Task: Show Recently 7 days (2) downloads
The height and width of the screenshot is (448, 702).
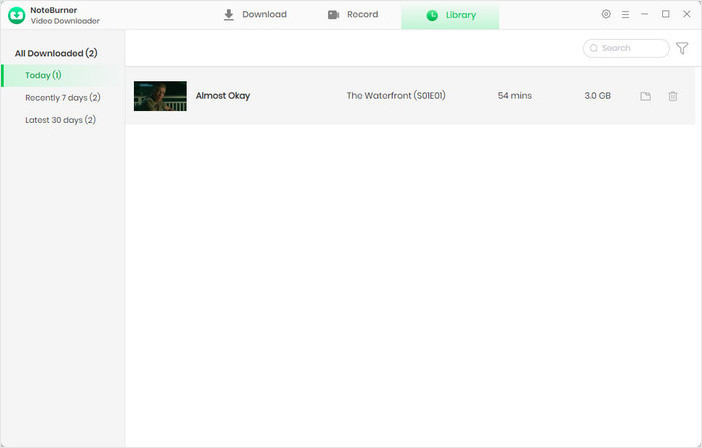Action: [62, 98]
